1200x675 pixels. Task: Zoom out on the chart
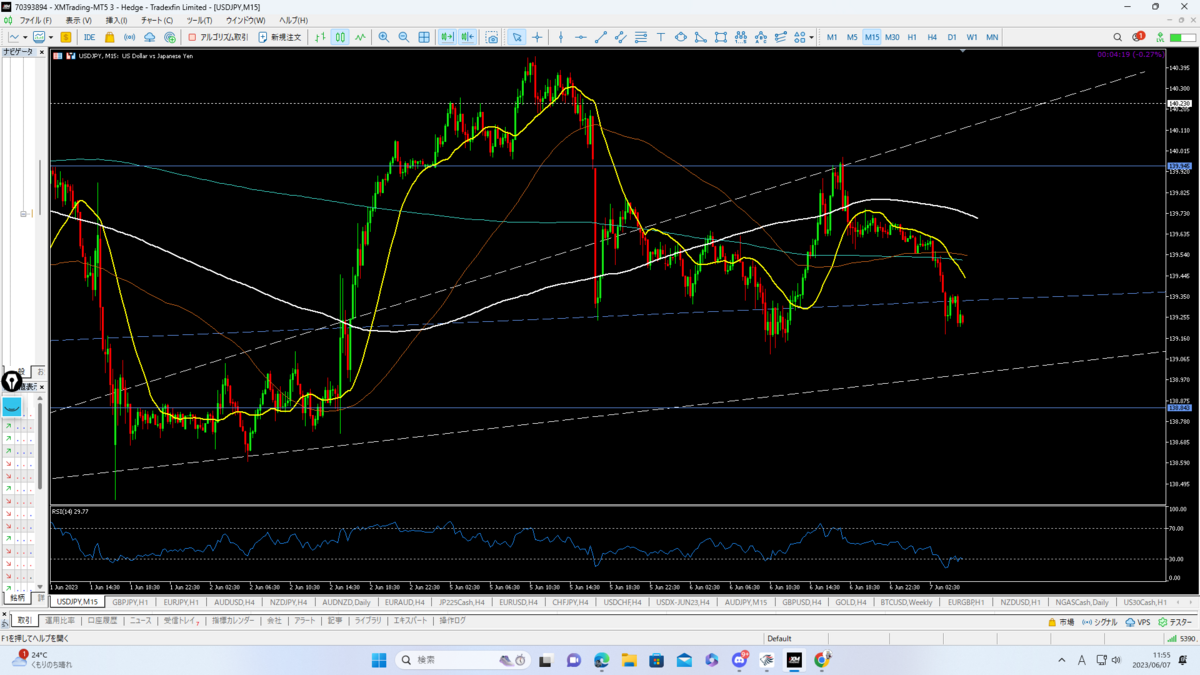coord(403,37)
